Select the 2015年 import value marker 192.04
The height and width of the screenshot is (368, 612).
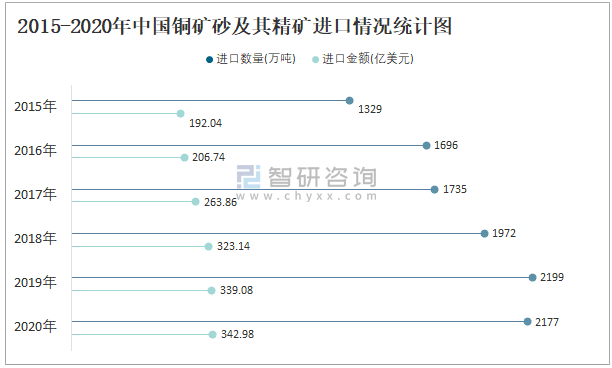pos(180,114)
